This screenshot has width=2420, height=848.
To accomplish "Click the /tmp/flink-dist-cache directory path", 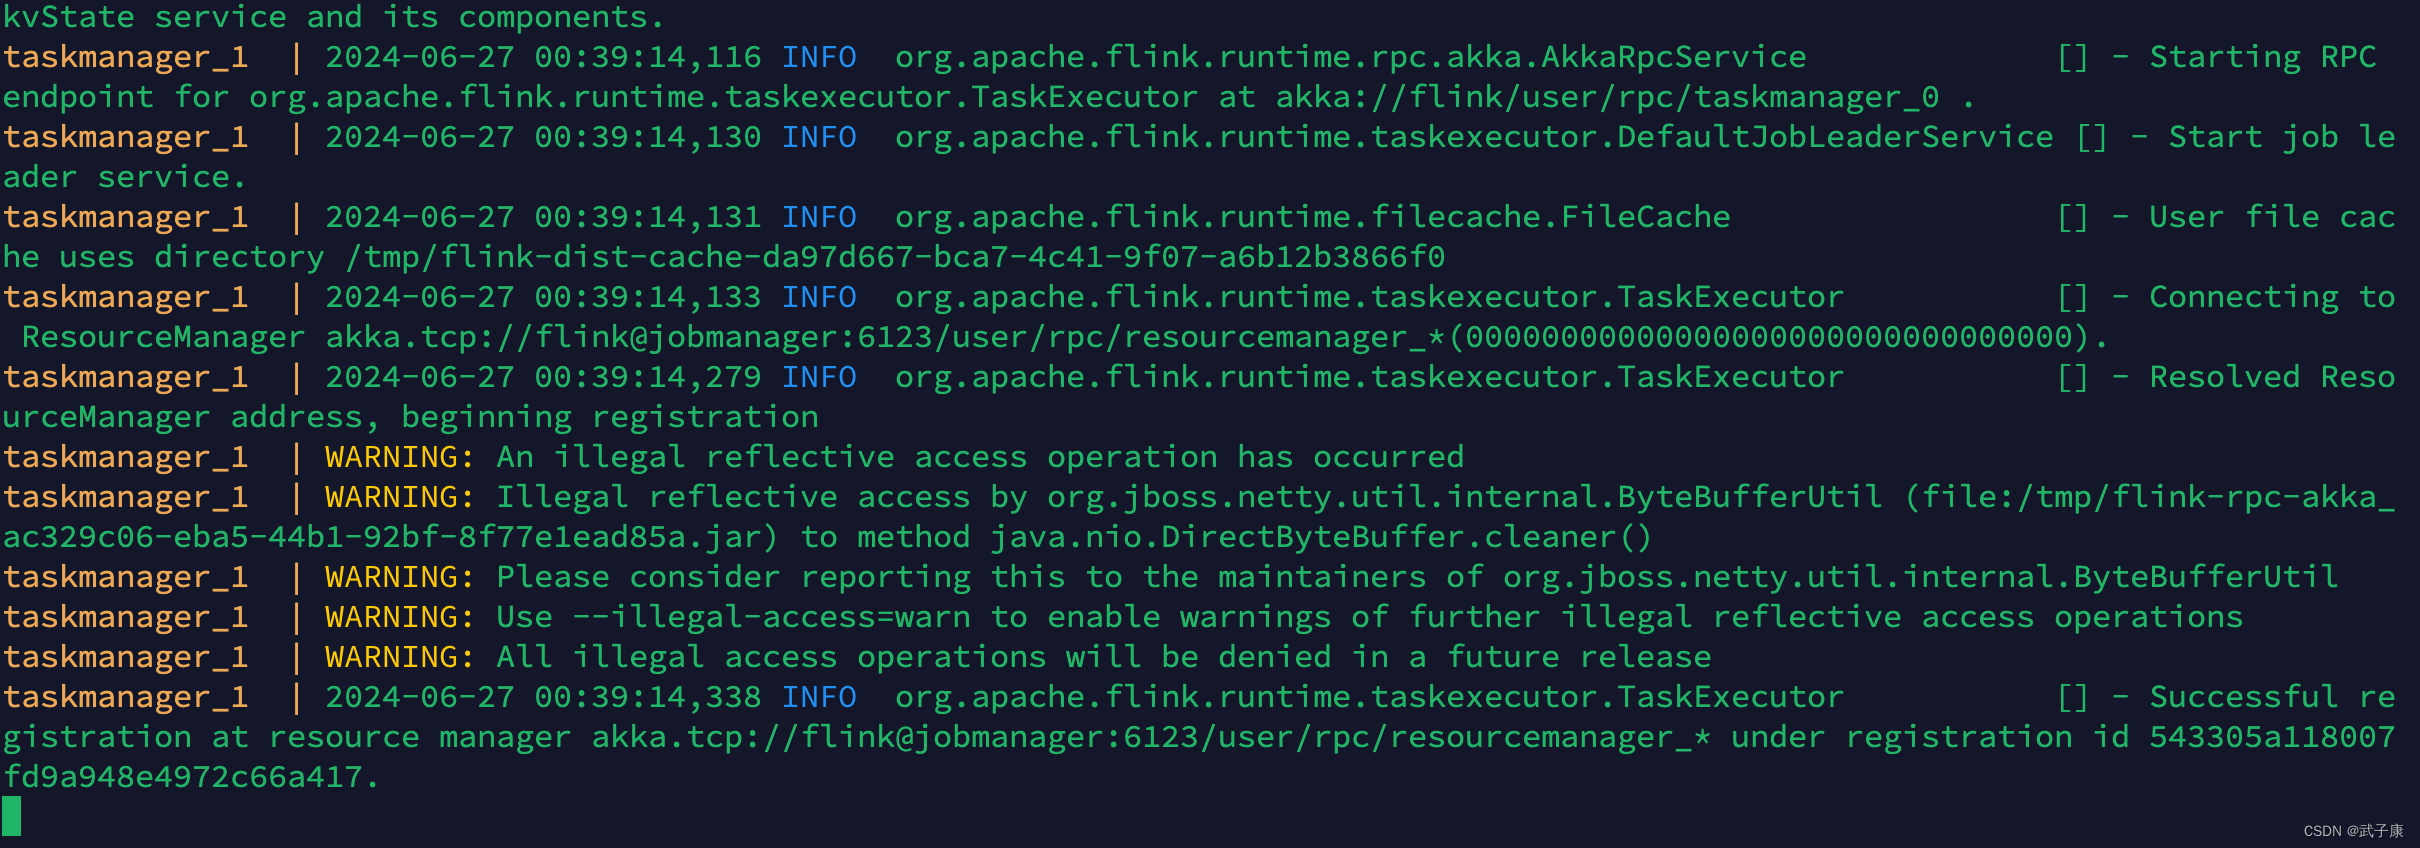I will [895, 257].
